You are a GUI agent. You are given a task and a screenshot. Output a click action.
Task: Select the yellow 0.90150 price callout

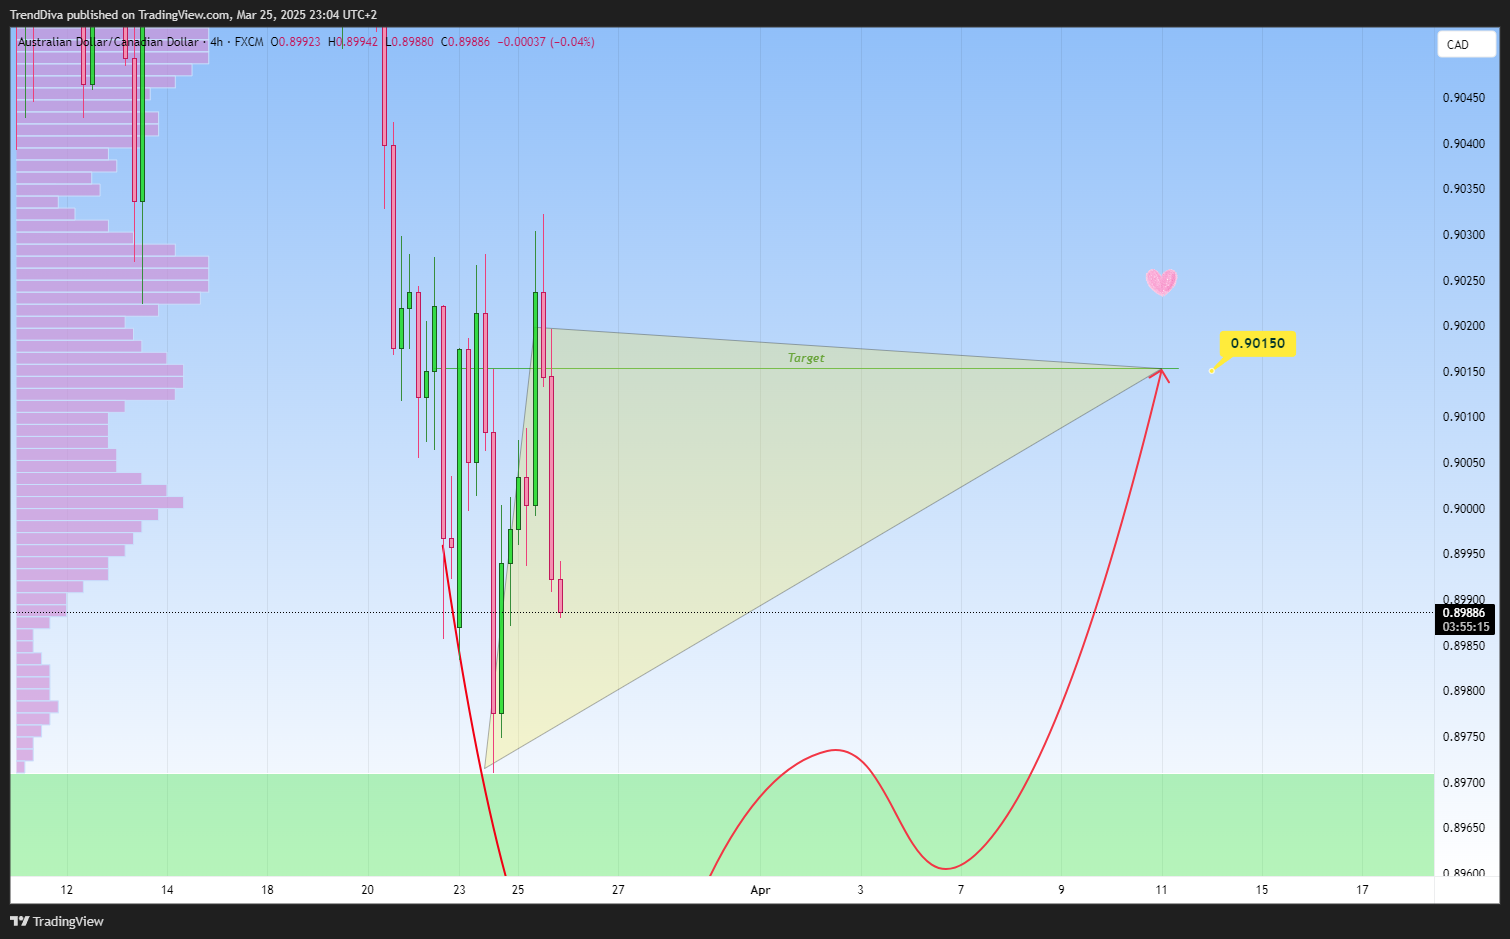click(x=1257, y=343)
